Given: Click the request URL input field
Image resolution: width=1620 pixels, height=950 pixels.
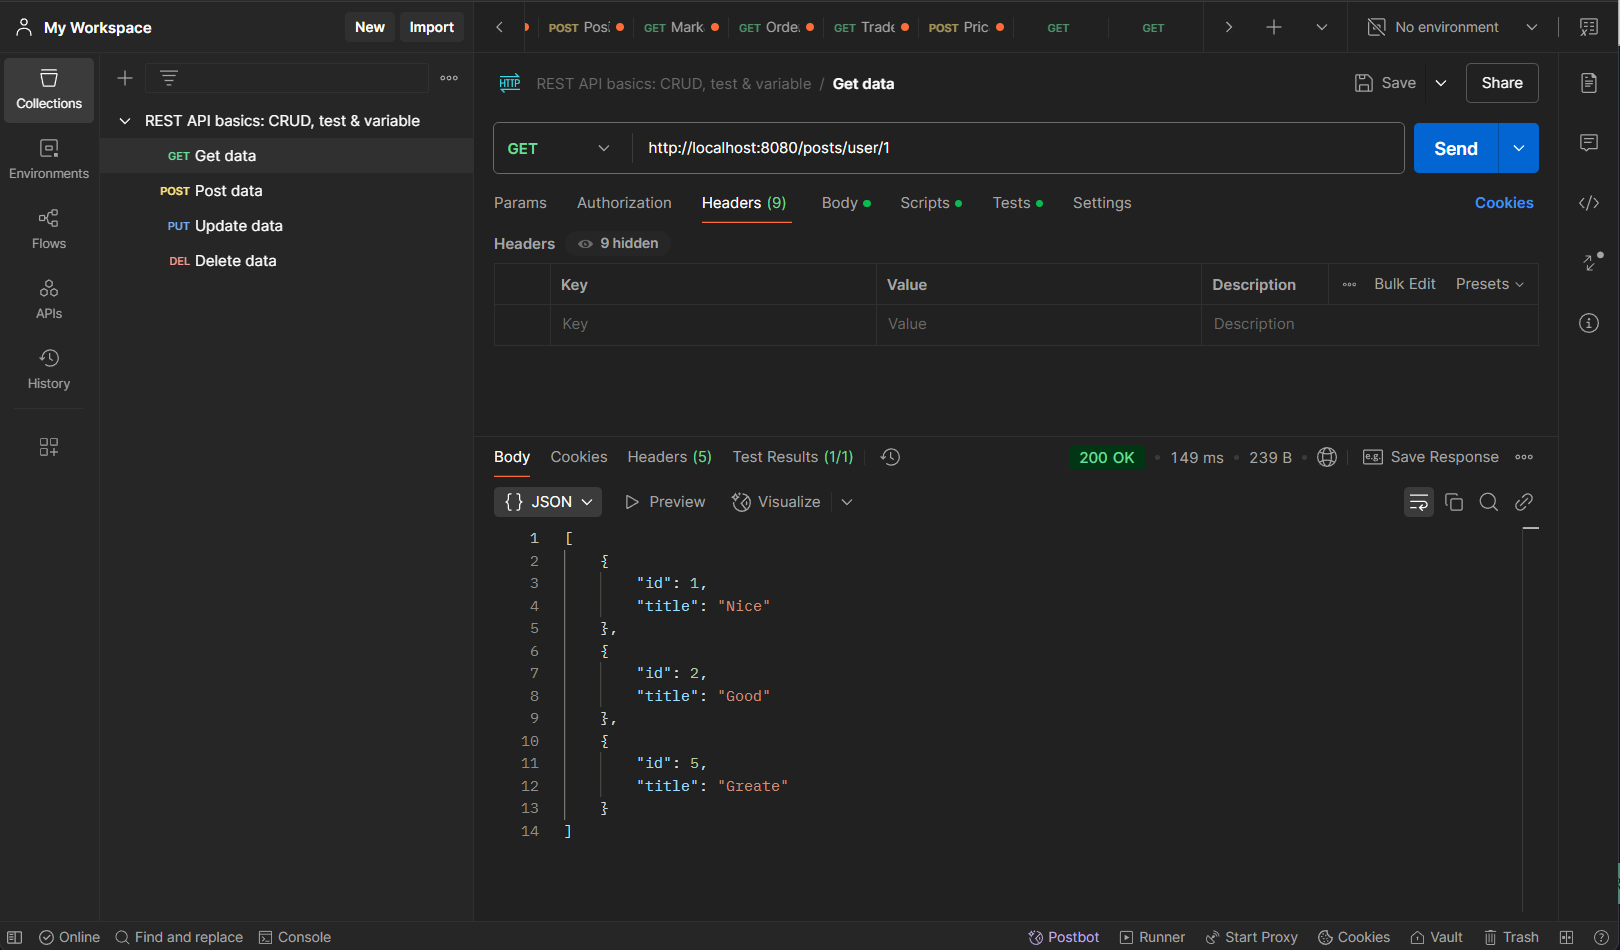Looking at the screenshot, I should [1018, 148].
